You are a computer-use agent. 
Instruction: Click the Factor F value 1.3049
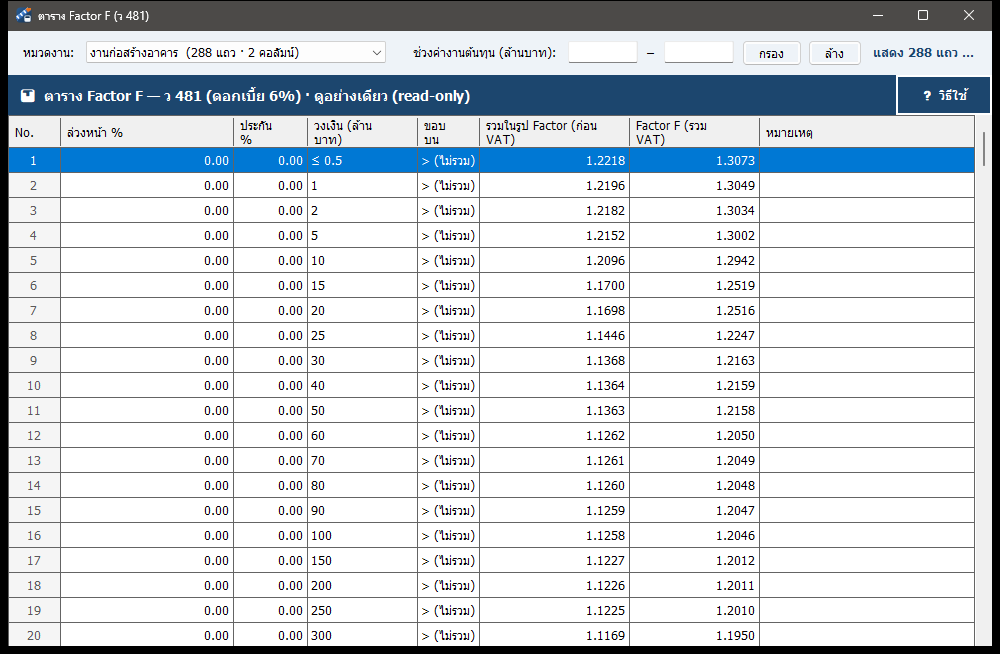[695, 186]
